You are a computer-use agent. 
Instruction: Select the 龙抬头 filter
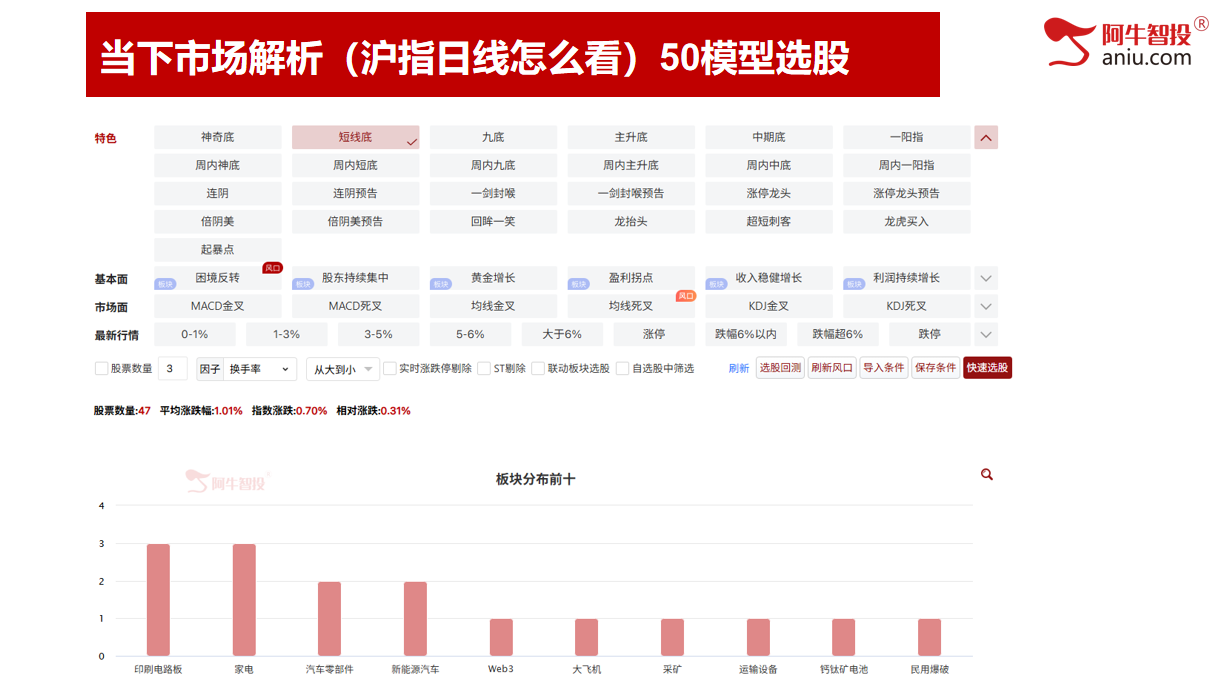coord(631,221)
